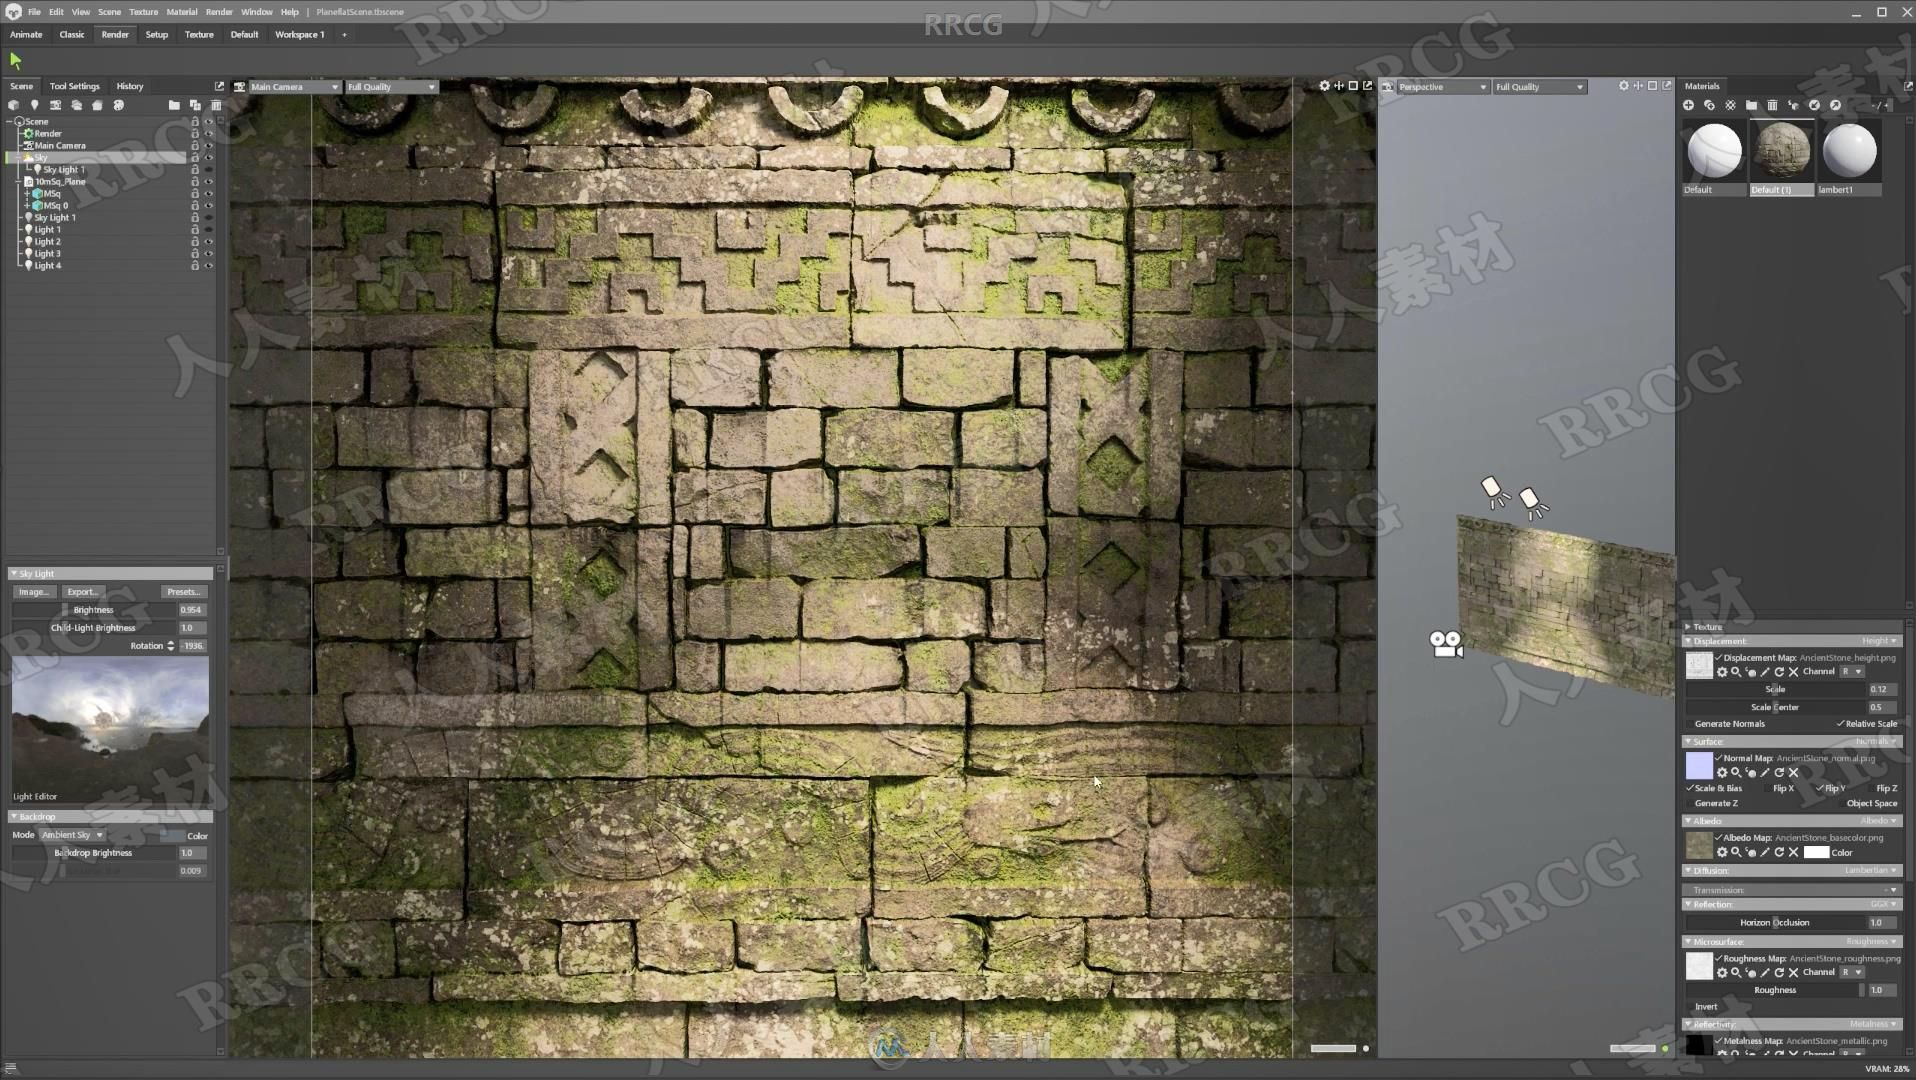Switch to the History tab
The height and width of the screenshot is (1080, 1916).
[129, 86]
